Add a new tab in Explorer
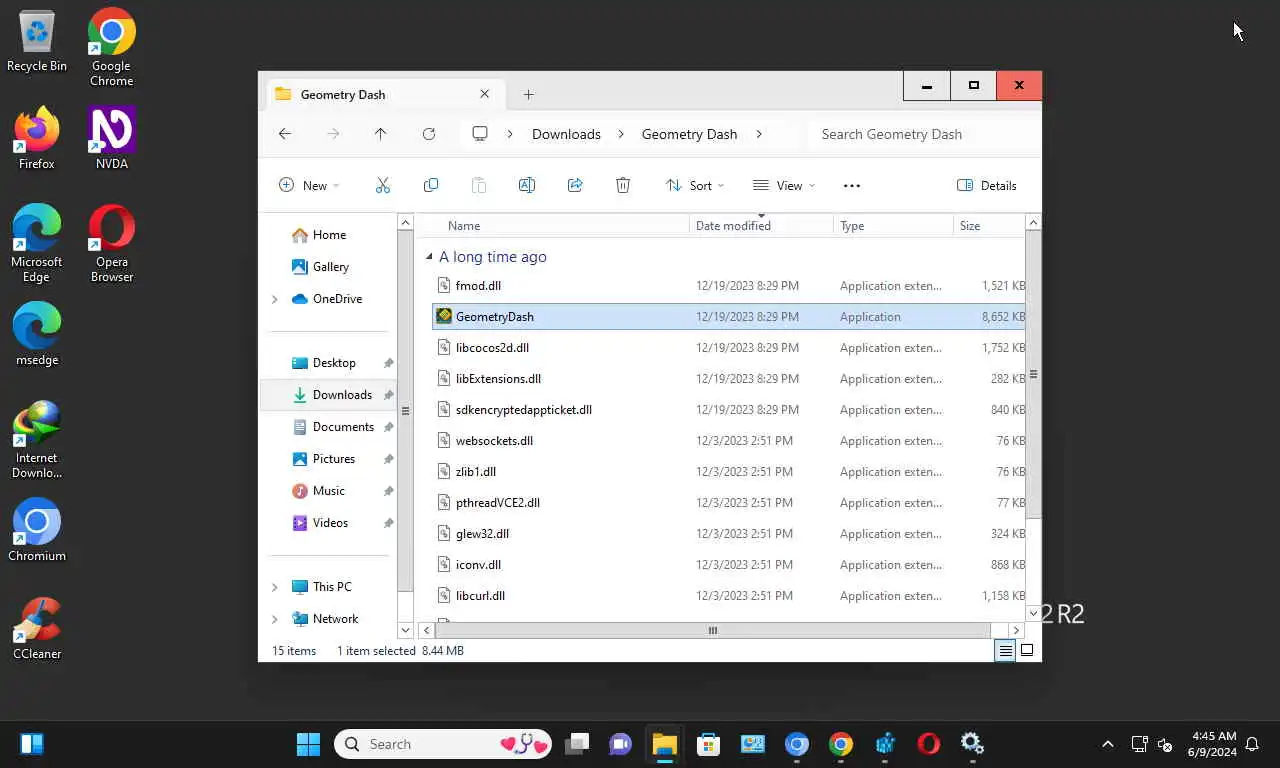 pyautogui.click(x=528, y=94)
